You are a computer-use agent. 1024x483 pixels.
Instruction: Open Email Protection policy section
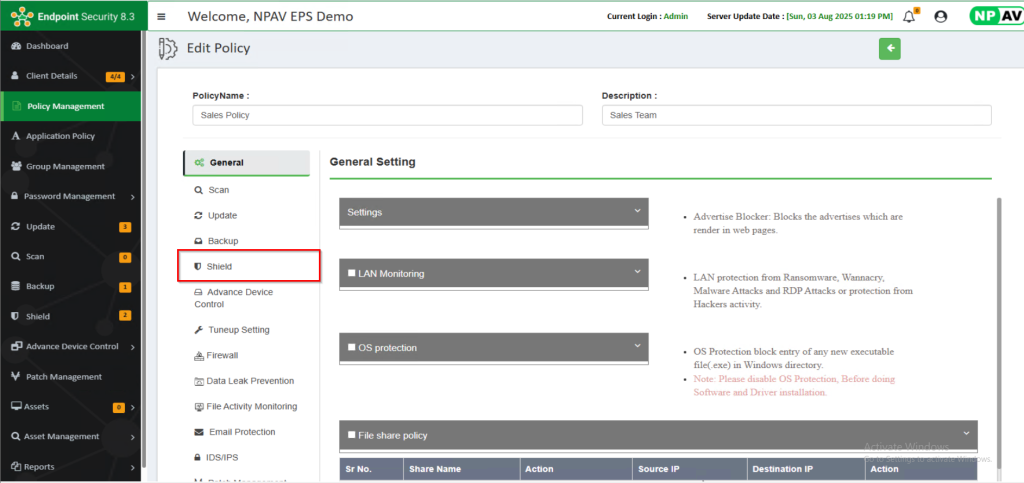(x=241, y=432)
